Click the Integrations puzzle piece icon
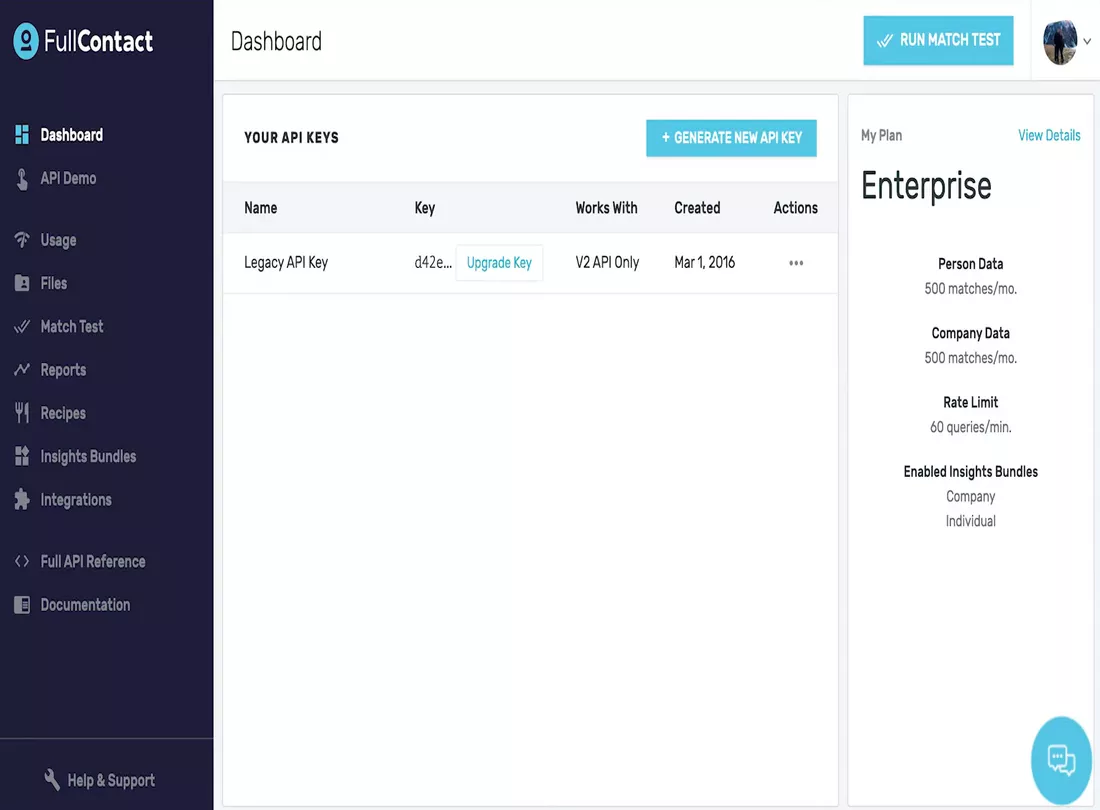Image resolution: width=1100 pixels, height=810 pixels. pos(22,499)
